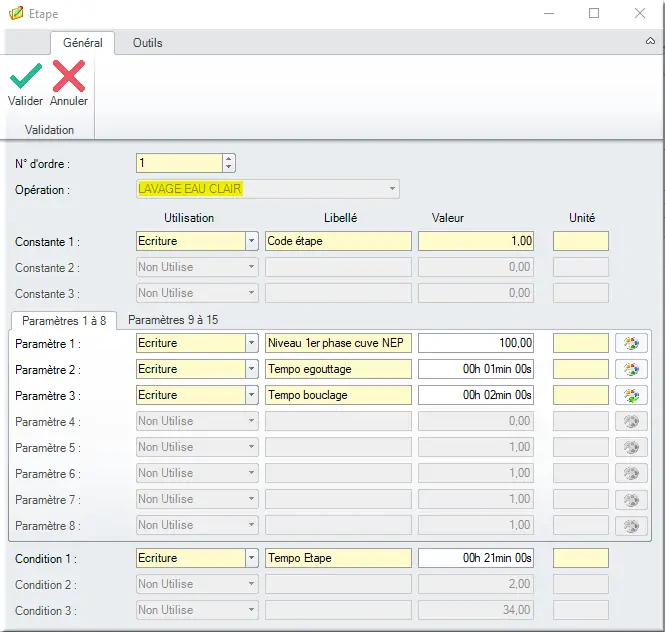
Task: Click the Code étape label field
Action: click(338, 241)
